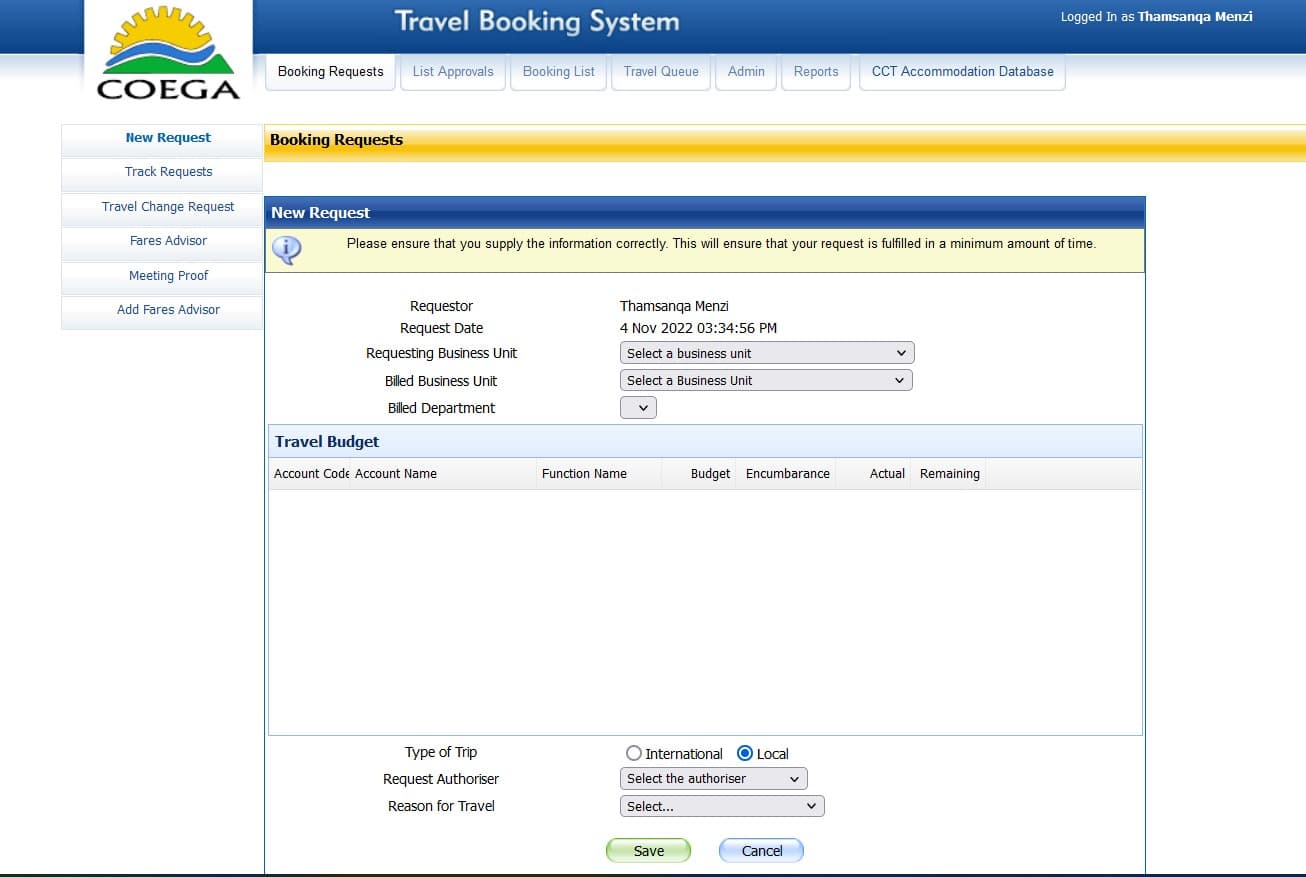Image resolution: width=1306 pixels, height=877 pixels.
Task: Open the Requesting Business Unit dropdown
Action: [x=767, y=353]
